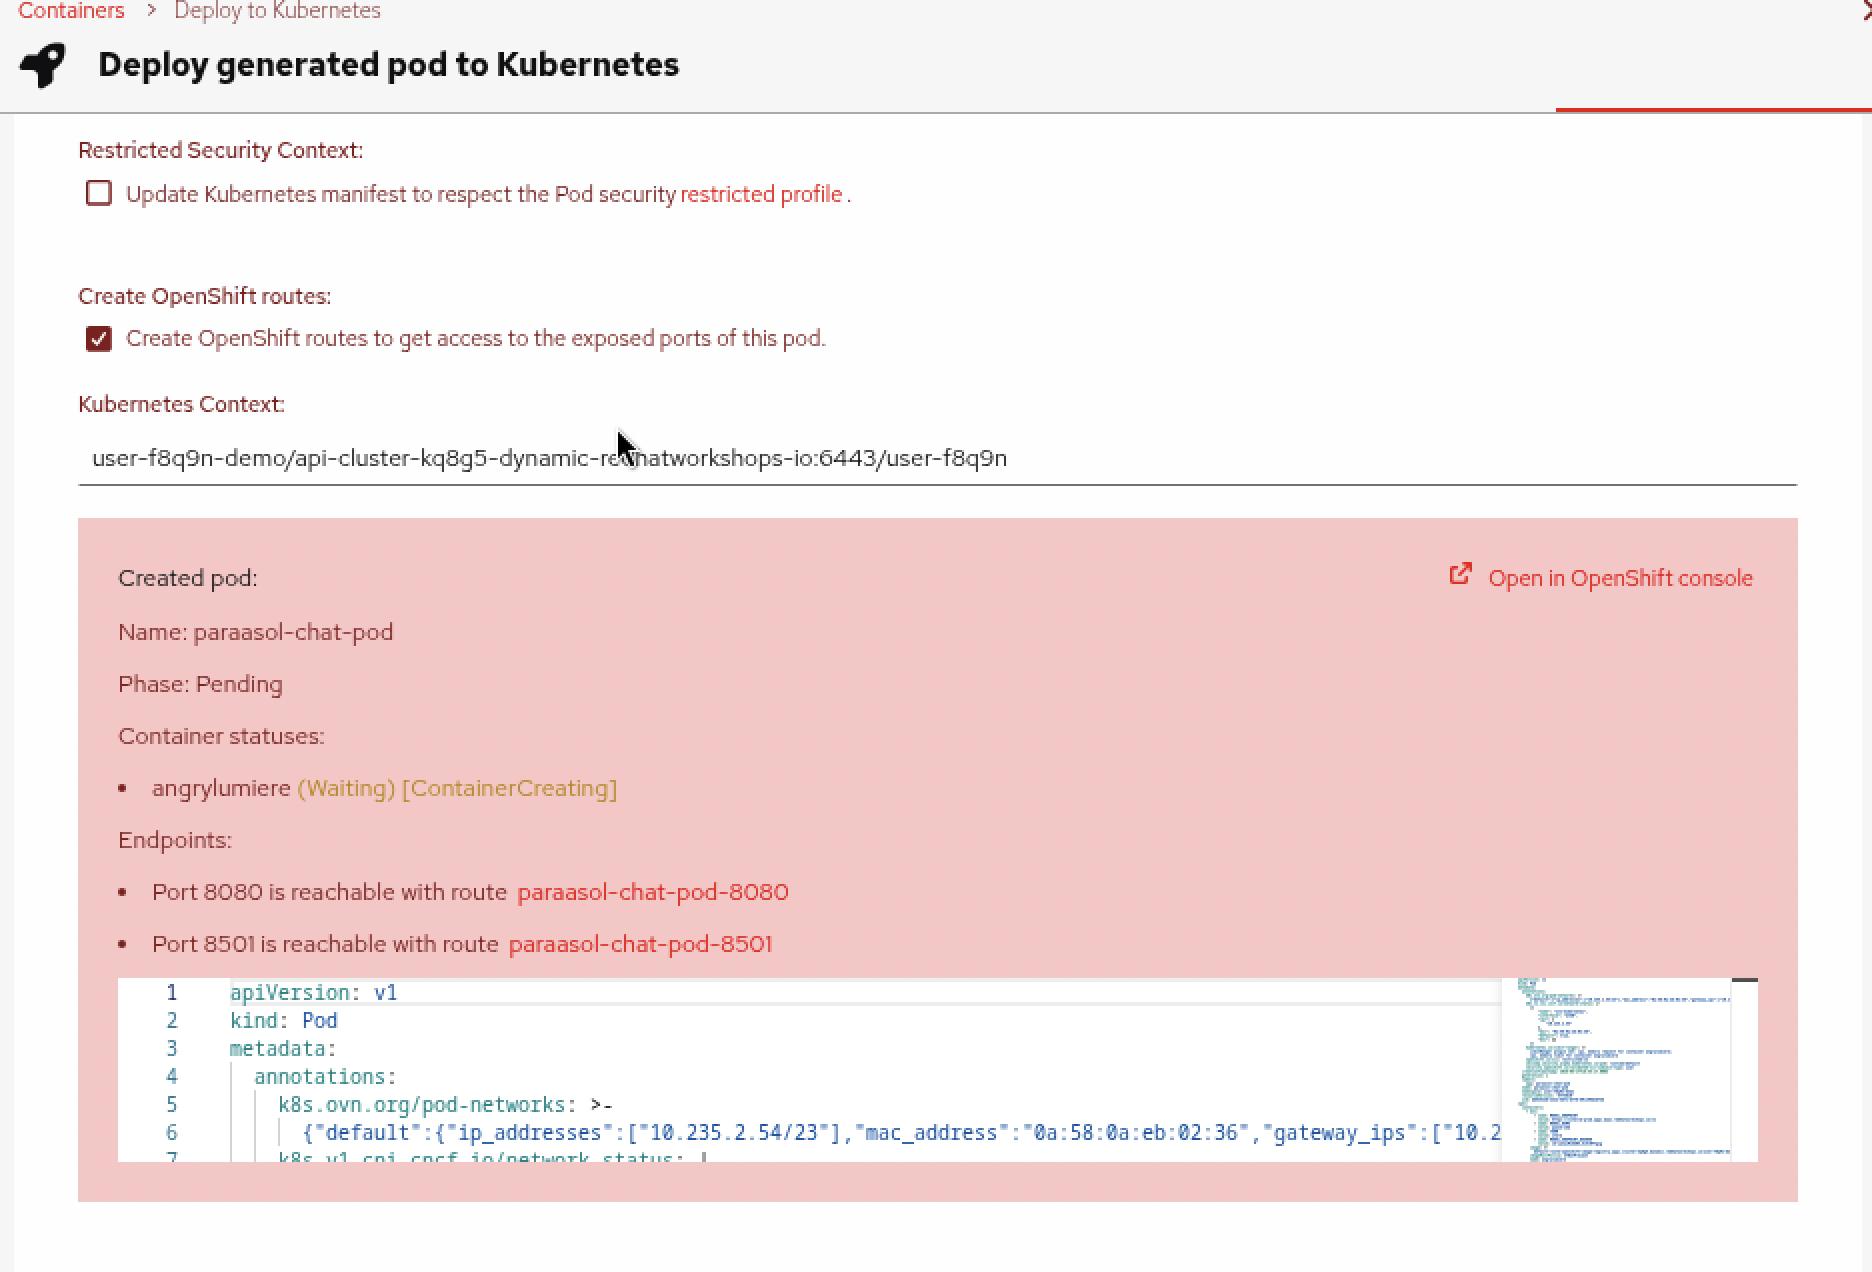
Task: Open the restricted profile link
Action: click(x=761, y=194)
